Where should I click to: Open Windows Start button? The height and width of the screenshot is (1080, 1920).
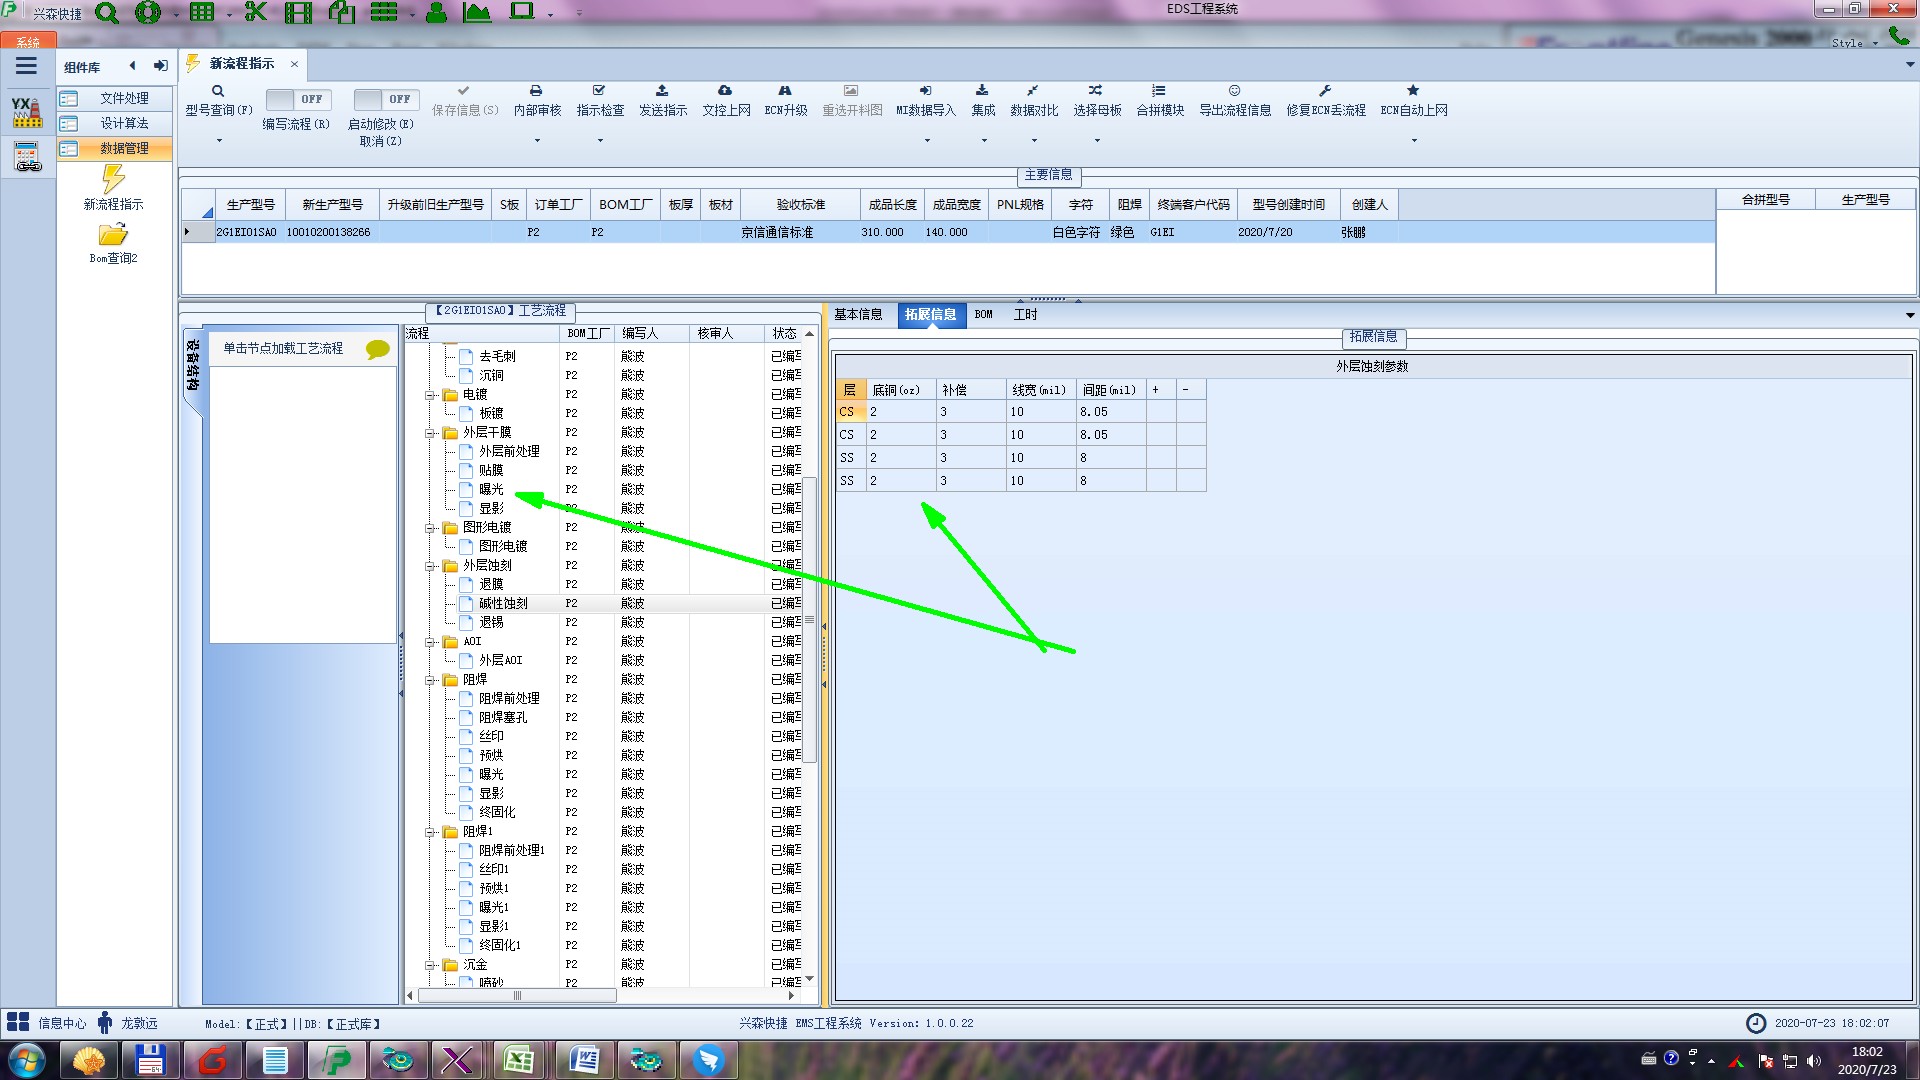coord(26,1060)
